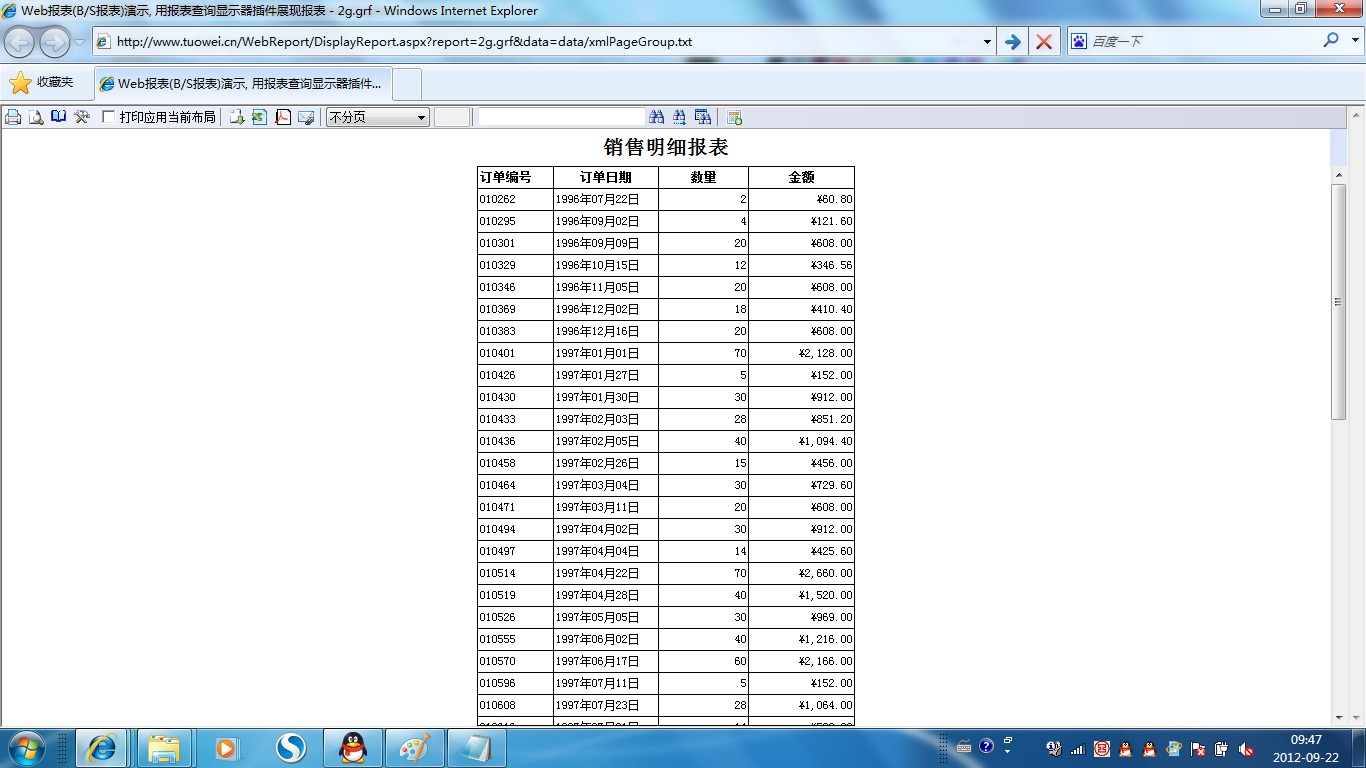Click the find next binoculars icon
1366x768 pixels.
[680, 117]
